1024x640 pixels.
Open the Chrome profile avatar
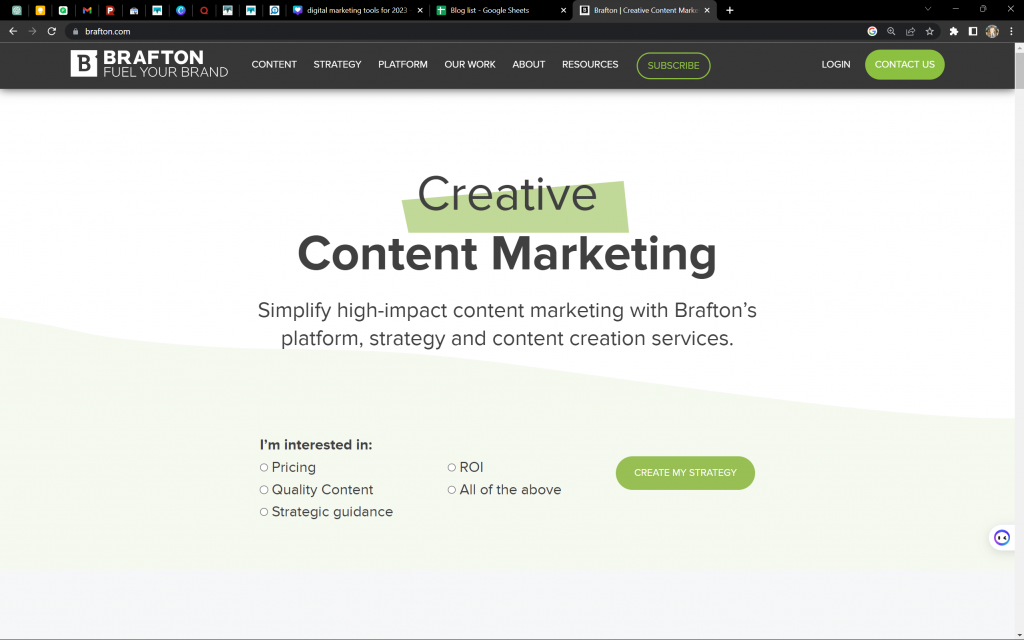click(x=992, y=31)
